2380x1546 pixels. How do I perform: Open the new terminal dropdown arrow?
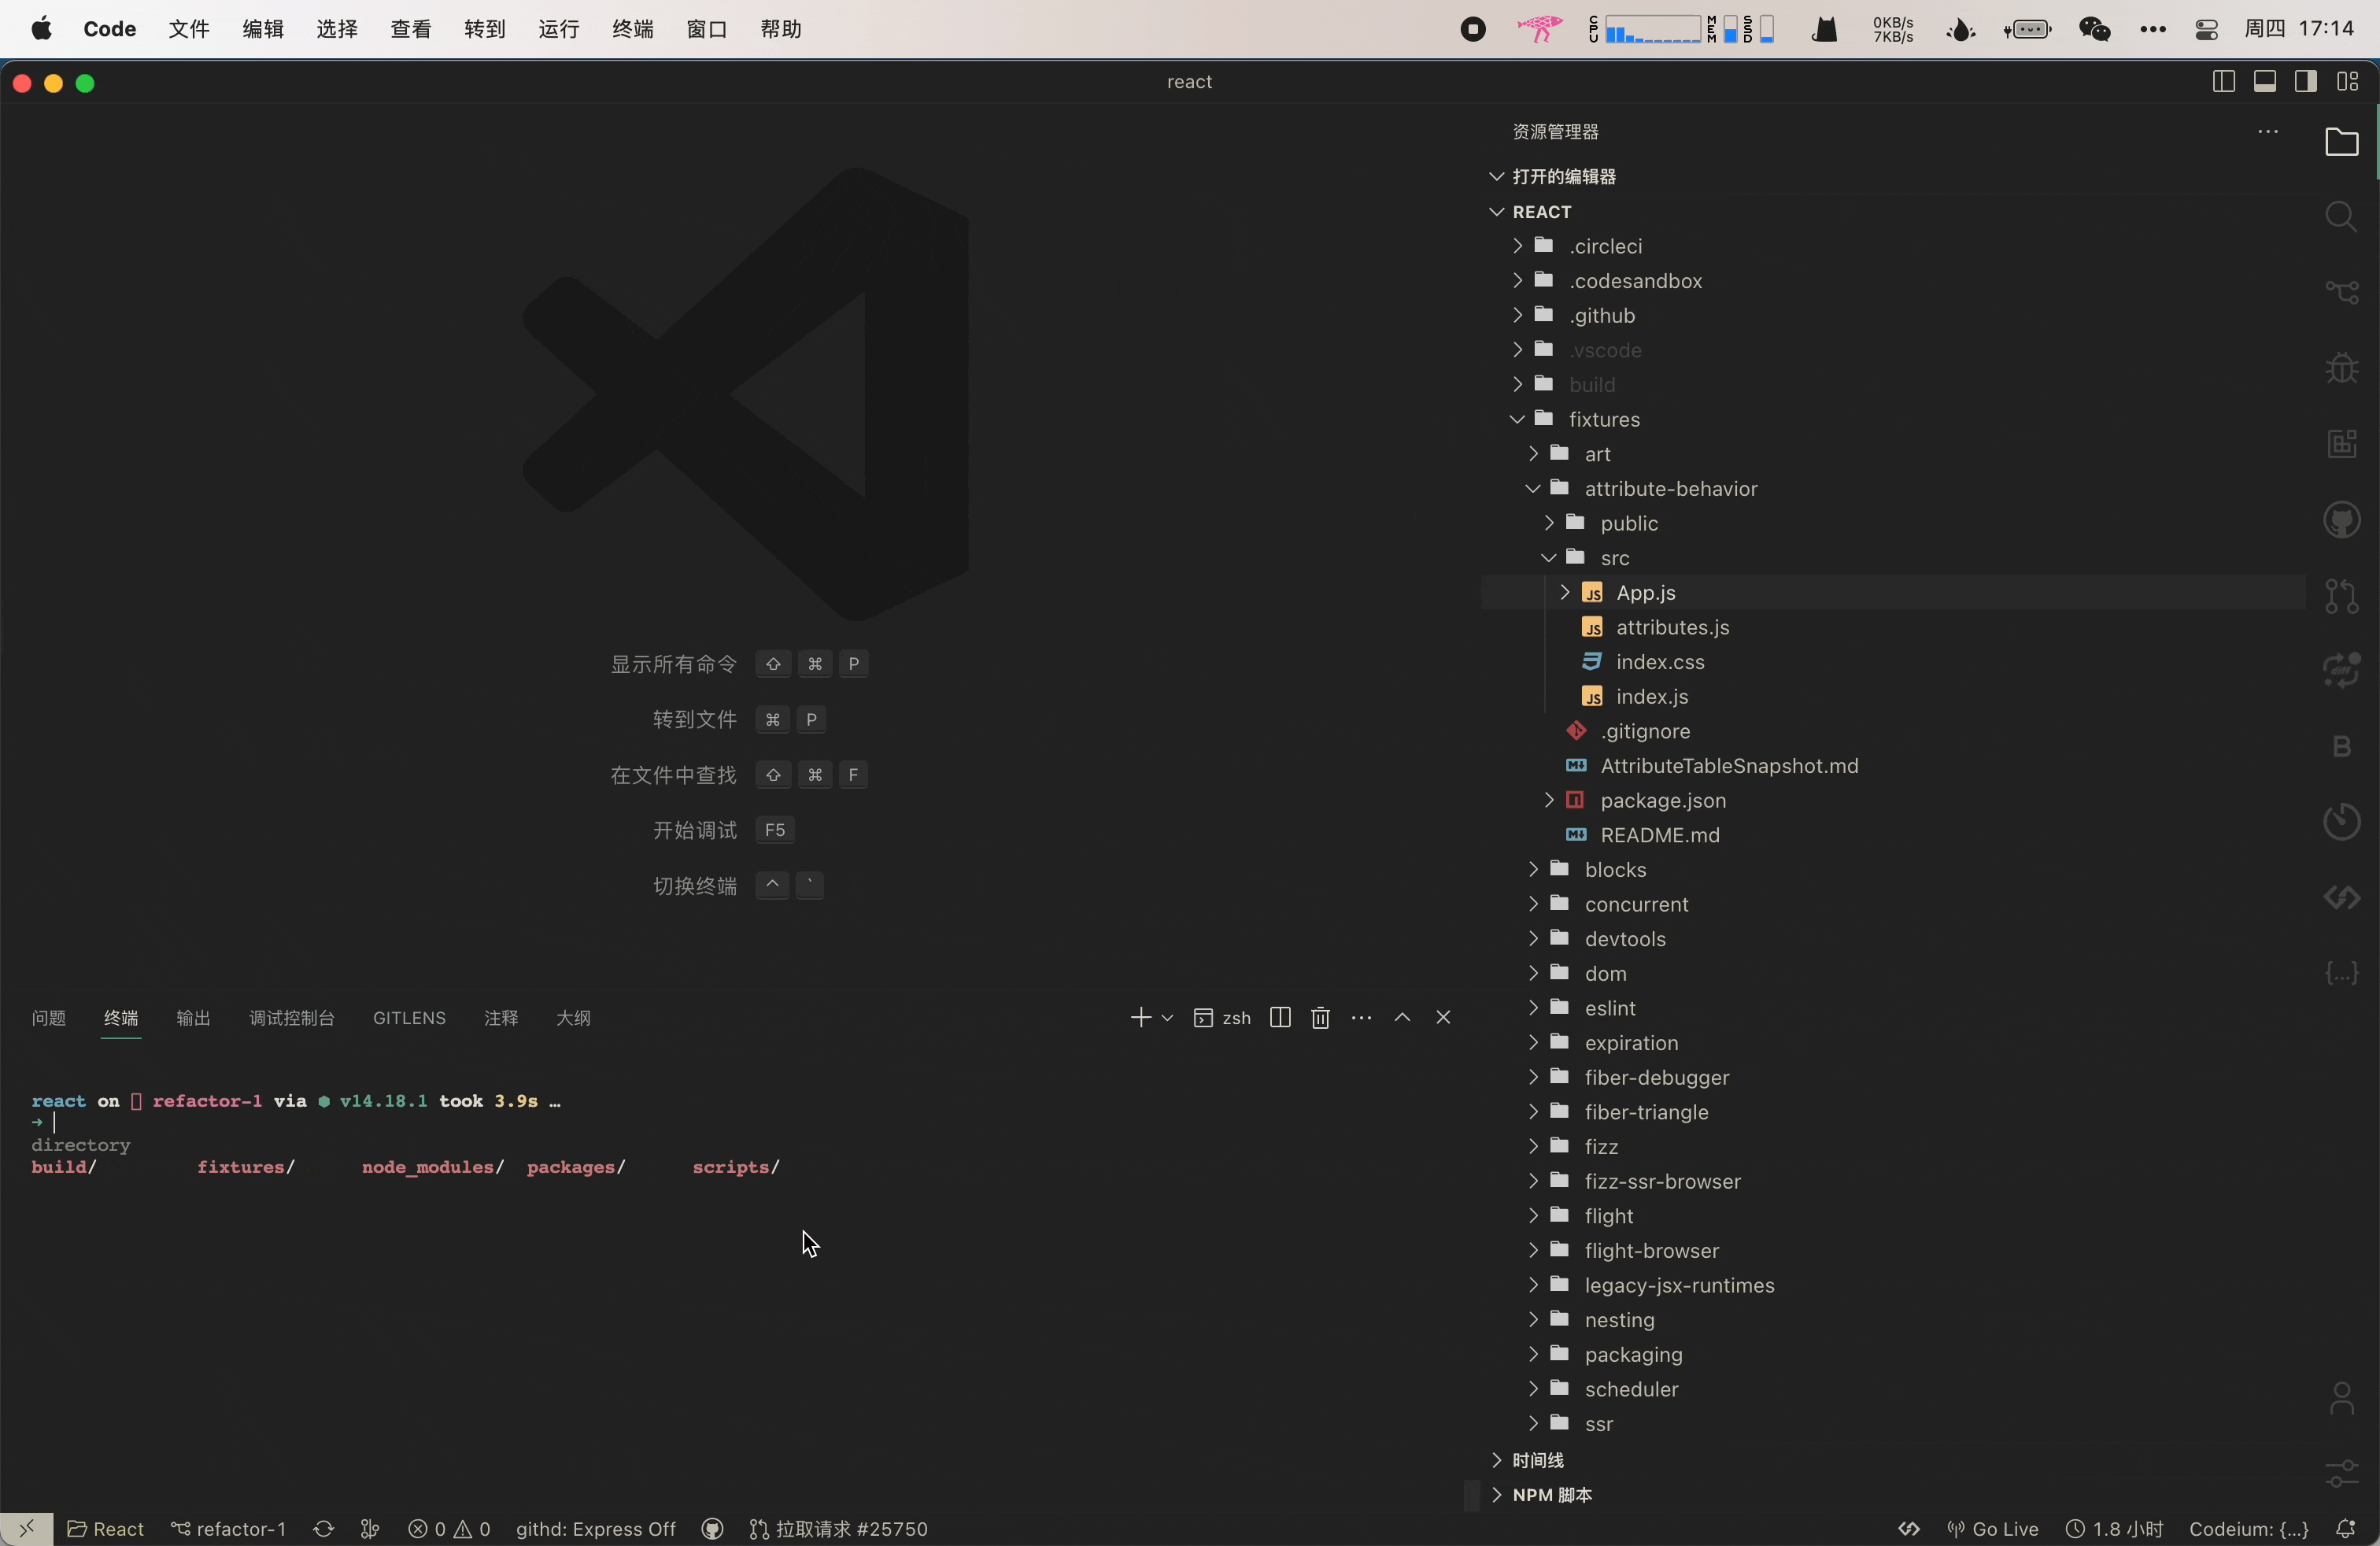coord(1167,1018)
